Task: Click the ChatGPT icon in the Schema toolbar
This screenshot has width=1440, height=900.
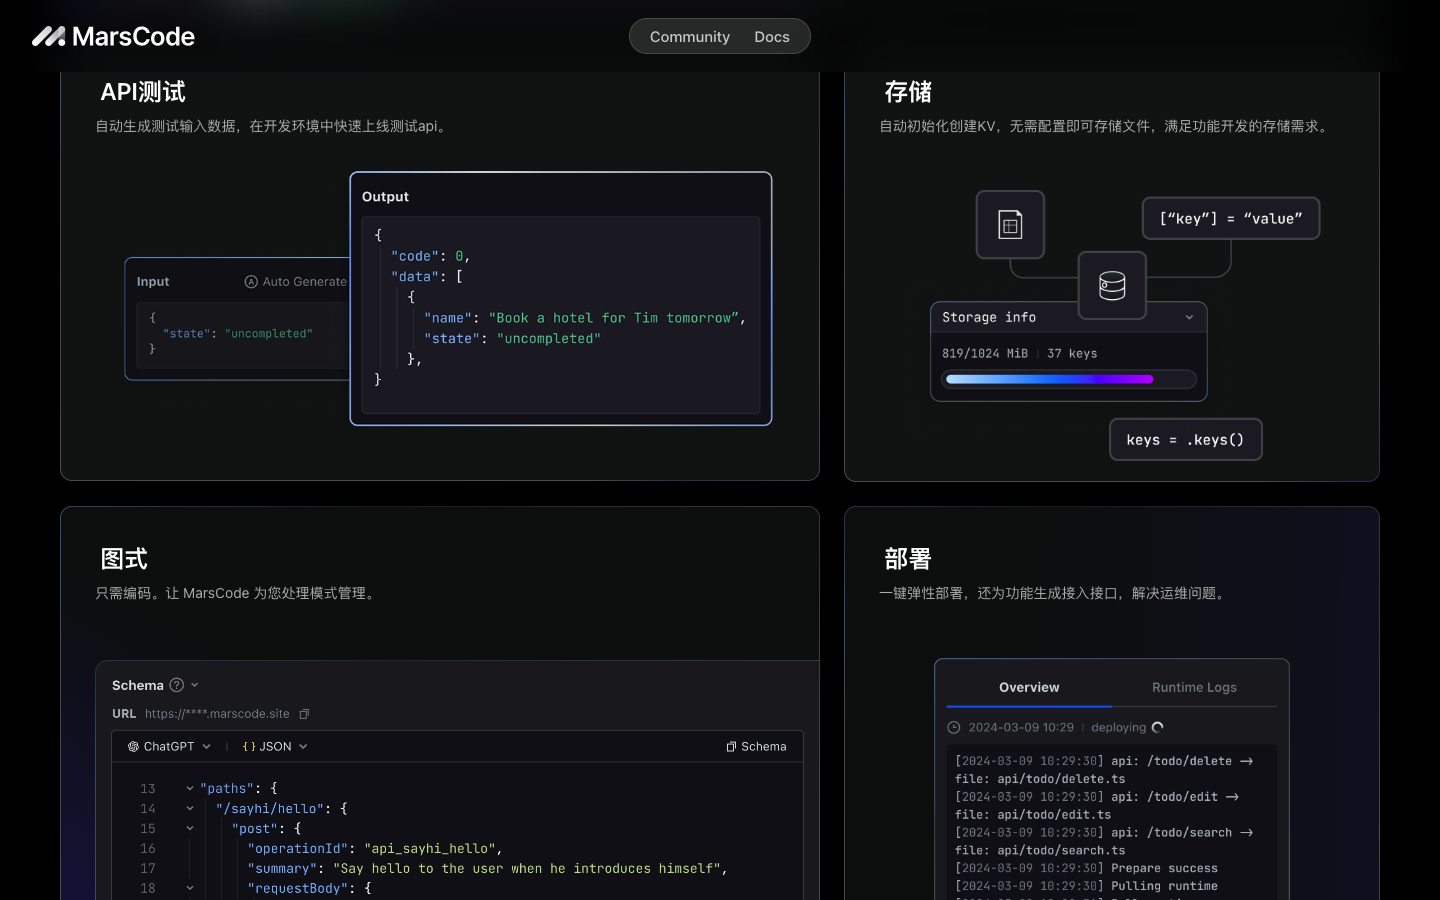Action: (132, 746)
